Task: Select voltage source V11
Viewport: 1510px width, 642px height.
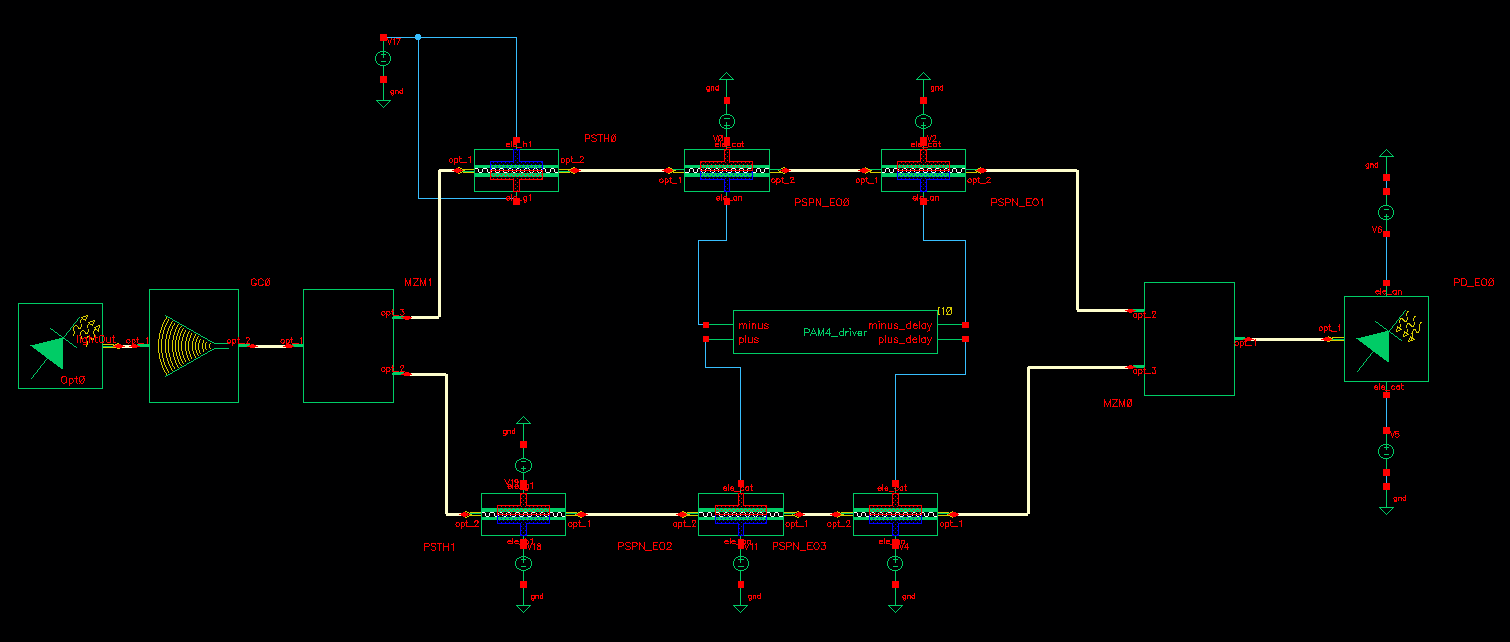Action: [740, 563]
